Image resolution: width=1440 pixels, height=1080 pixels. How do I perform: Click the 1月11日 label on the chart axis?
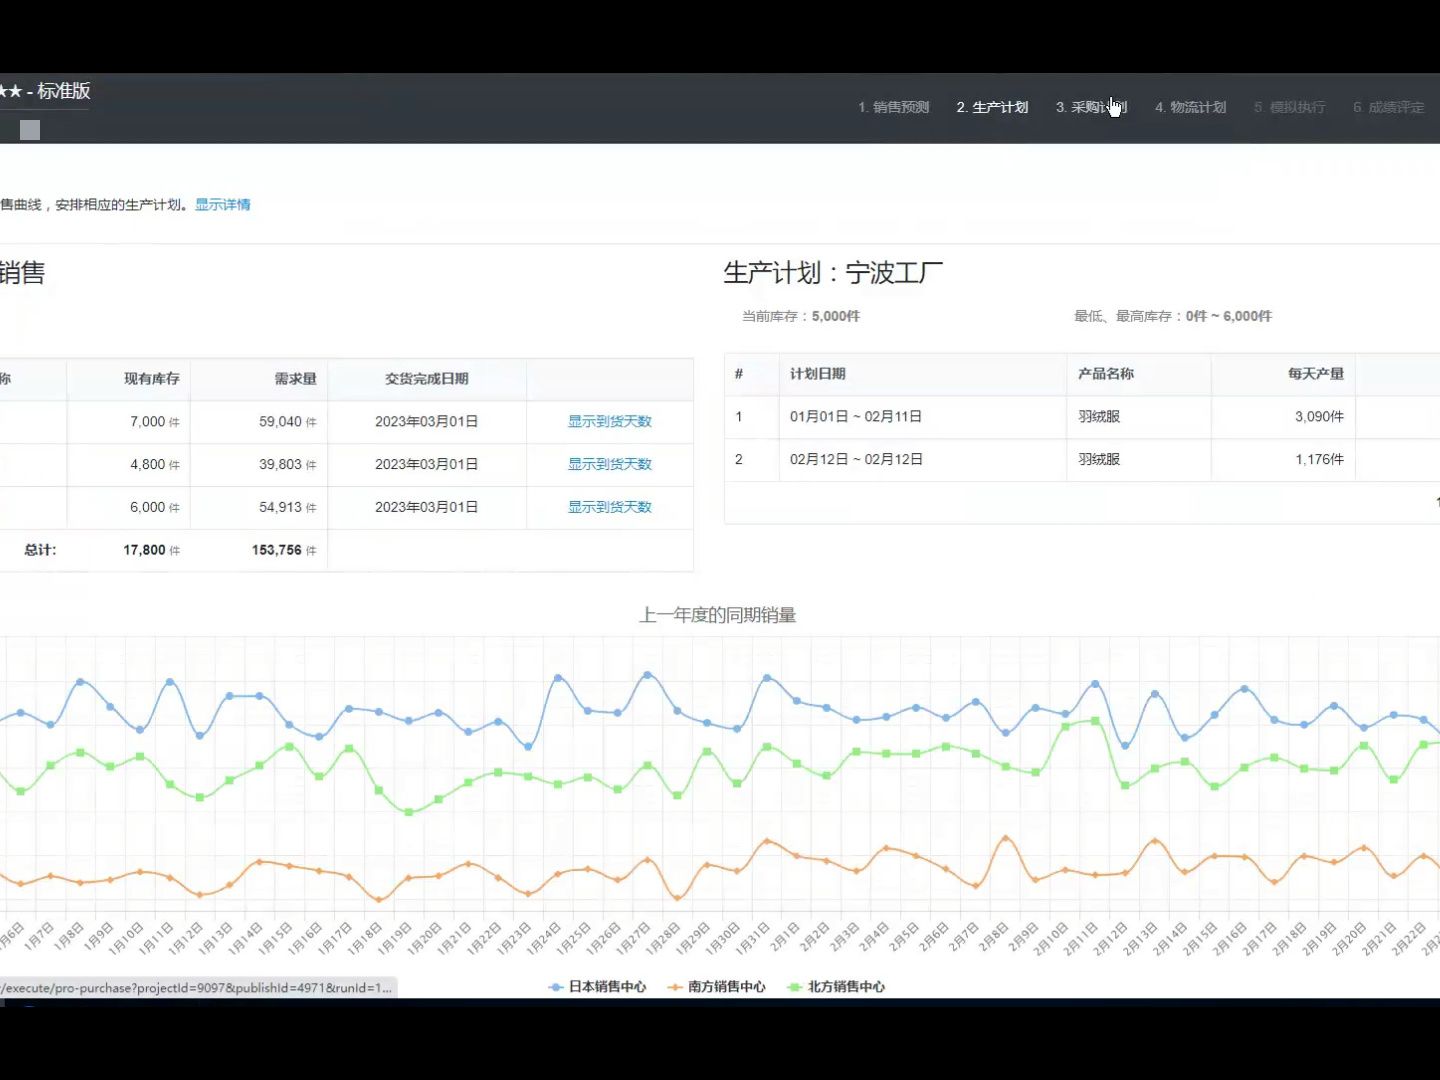pos(157,937)
